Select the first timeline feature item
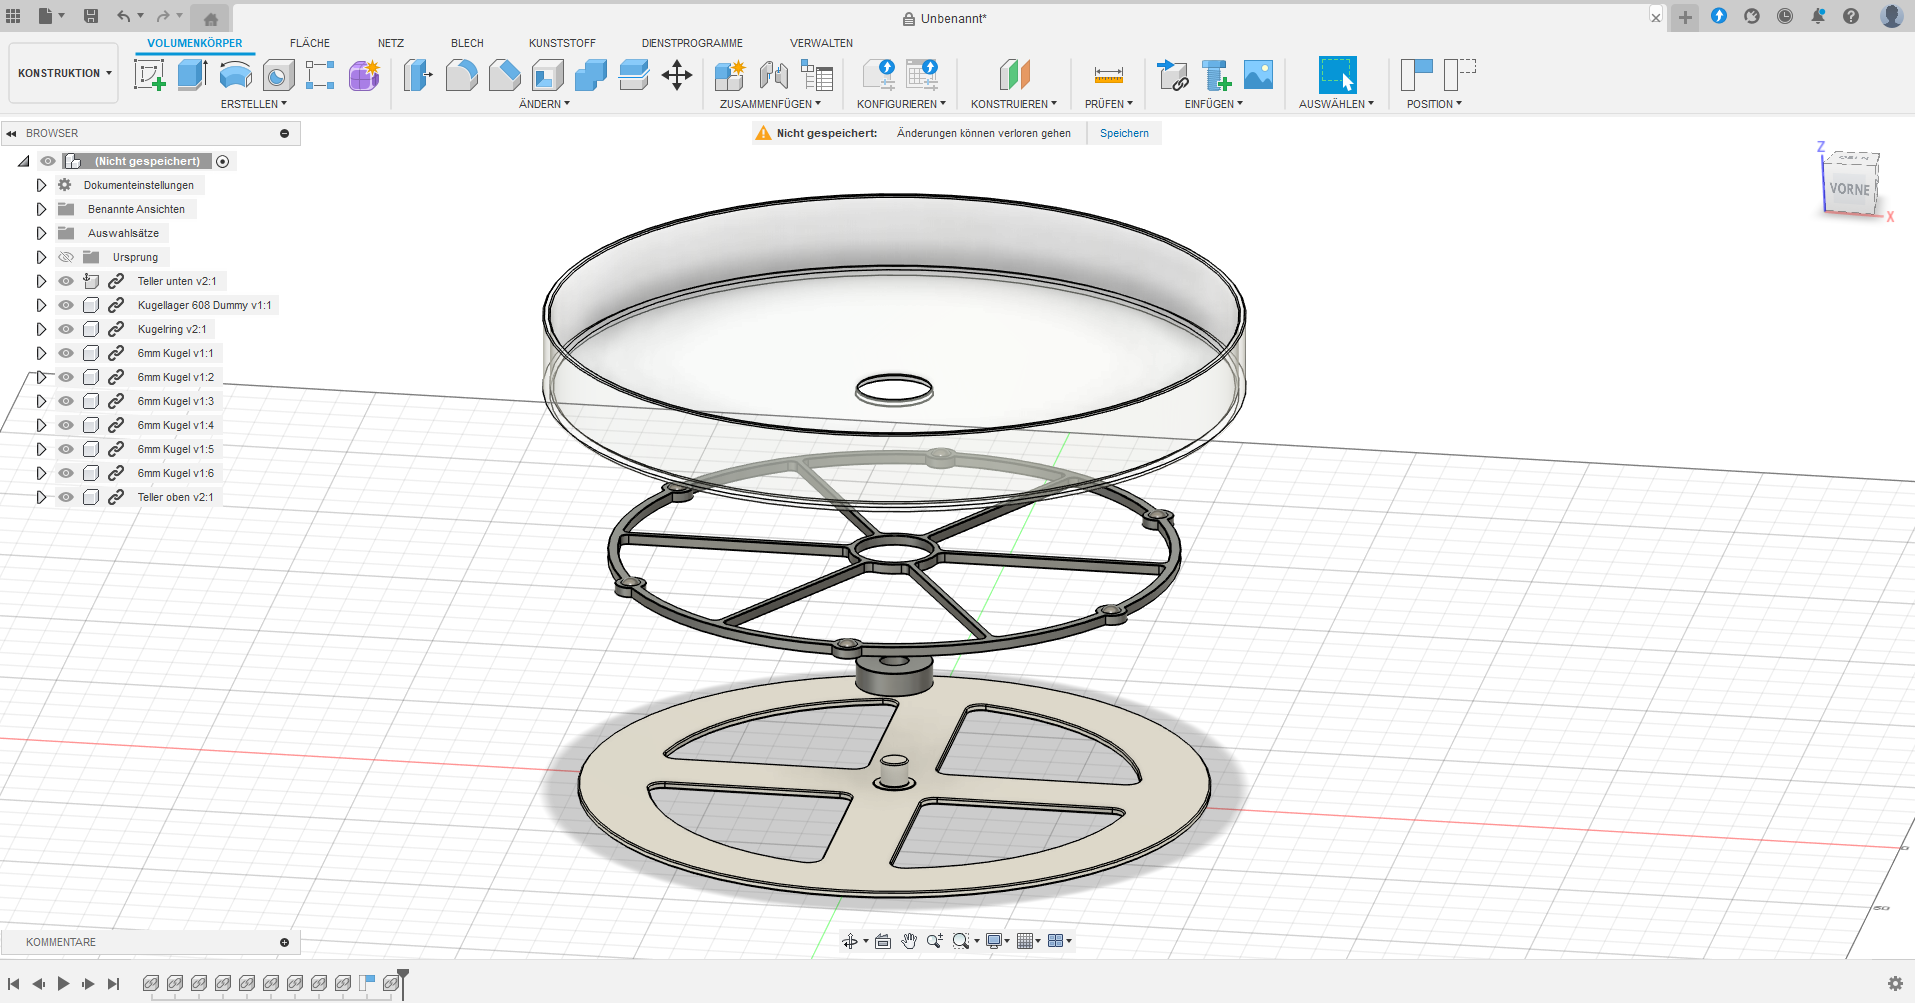 (151, 983)
